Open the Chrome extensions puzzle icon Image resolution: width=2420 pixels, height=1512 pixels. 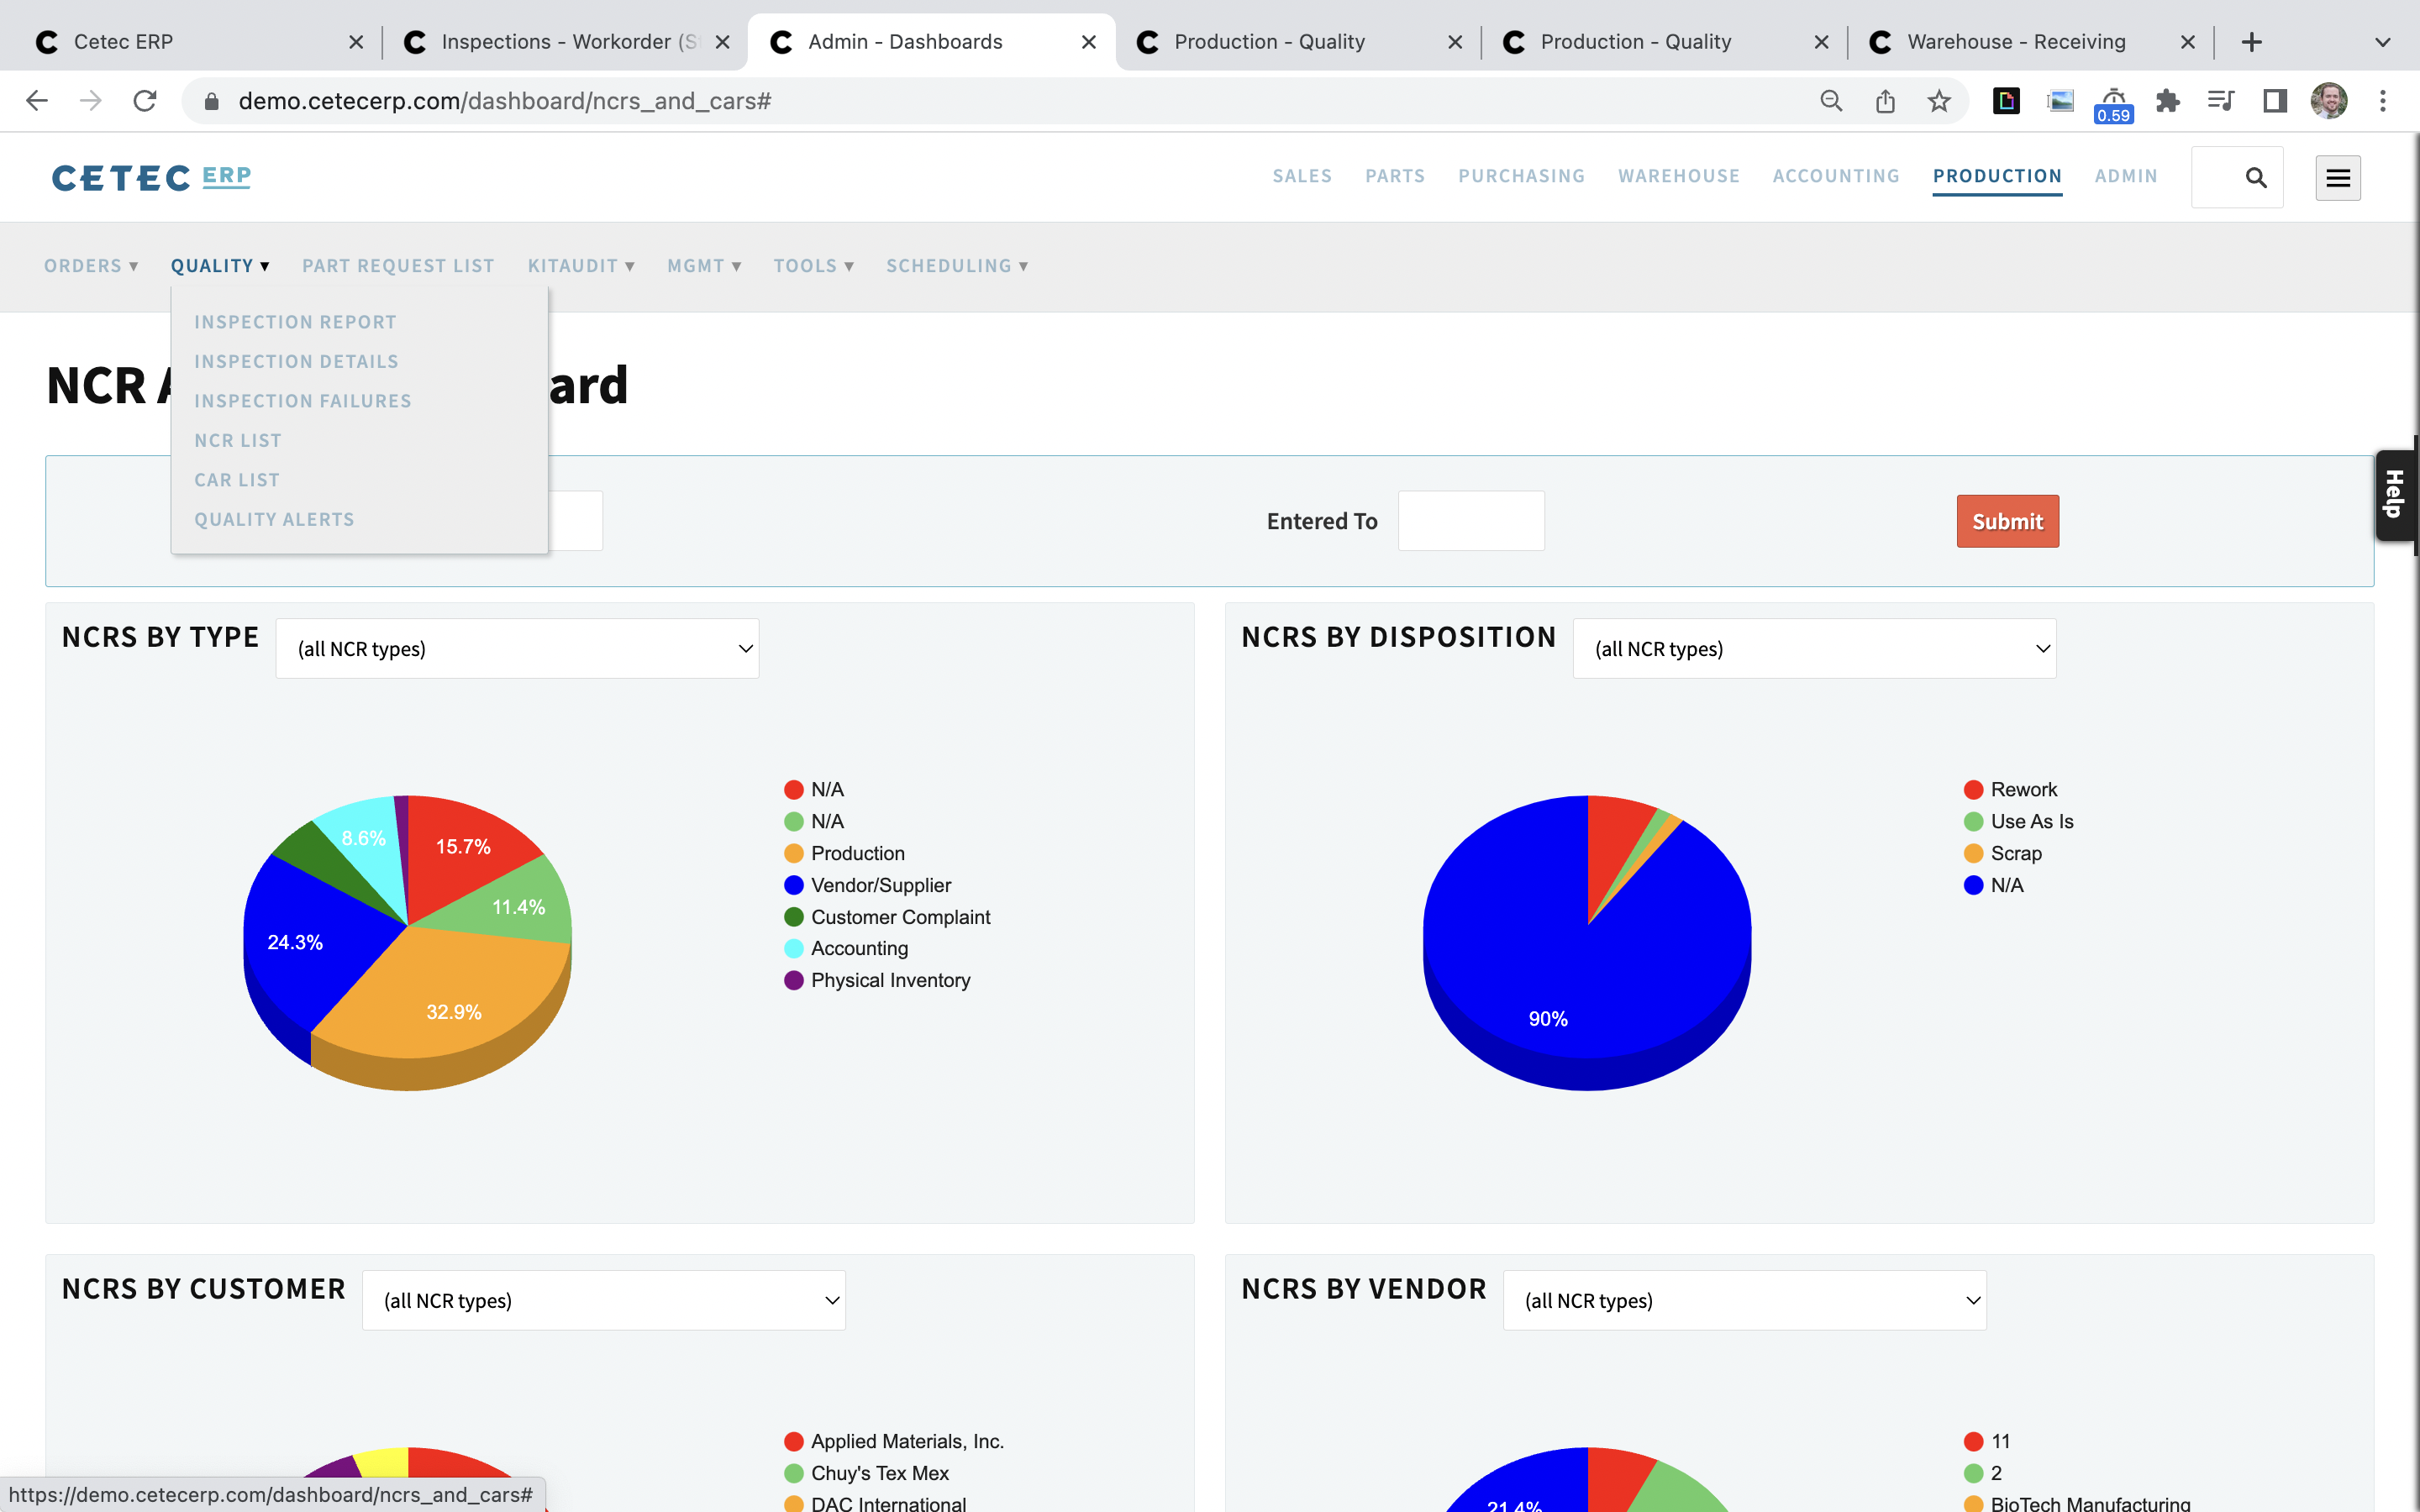(2168, 100)
